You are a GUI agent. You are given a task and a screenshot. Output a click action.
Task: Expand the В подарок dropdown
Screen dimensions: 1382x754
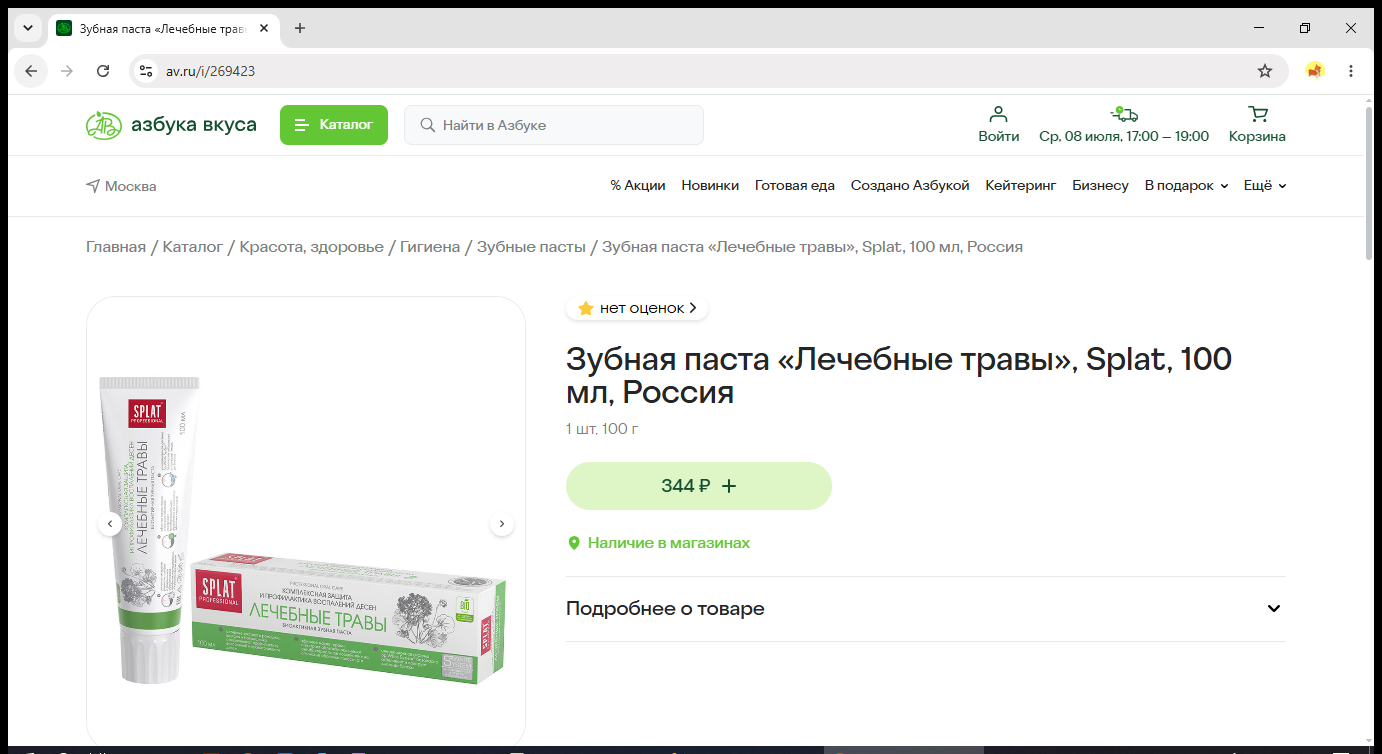1186,186
